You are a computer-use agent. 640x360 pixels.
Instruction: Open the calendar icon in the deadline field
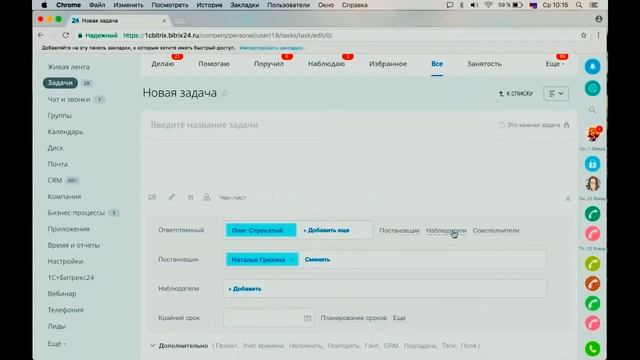(307, 318)
